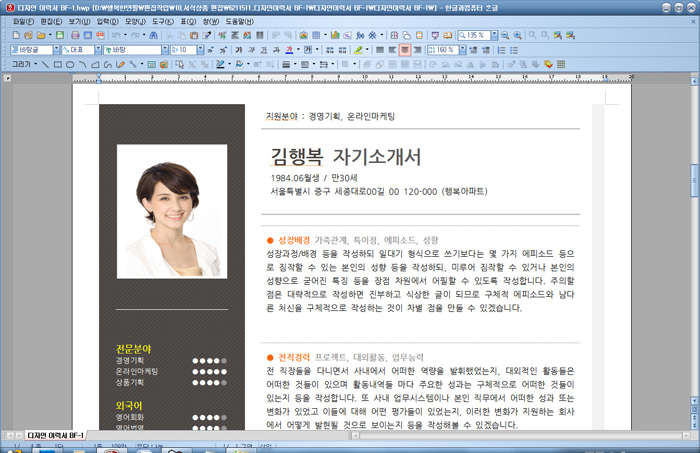Click the object select arrow tool
Viewport: 700px width, 453px height.
click(179, 64)
